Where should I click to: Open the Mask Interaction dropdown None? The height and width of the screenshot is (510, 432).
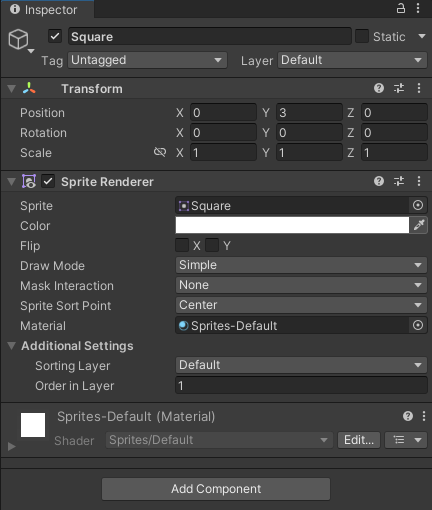(301, 285)
